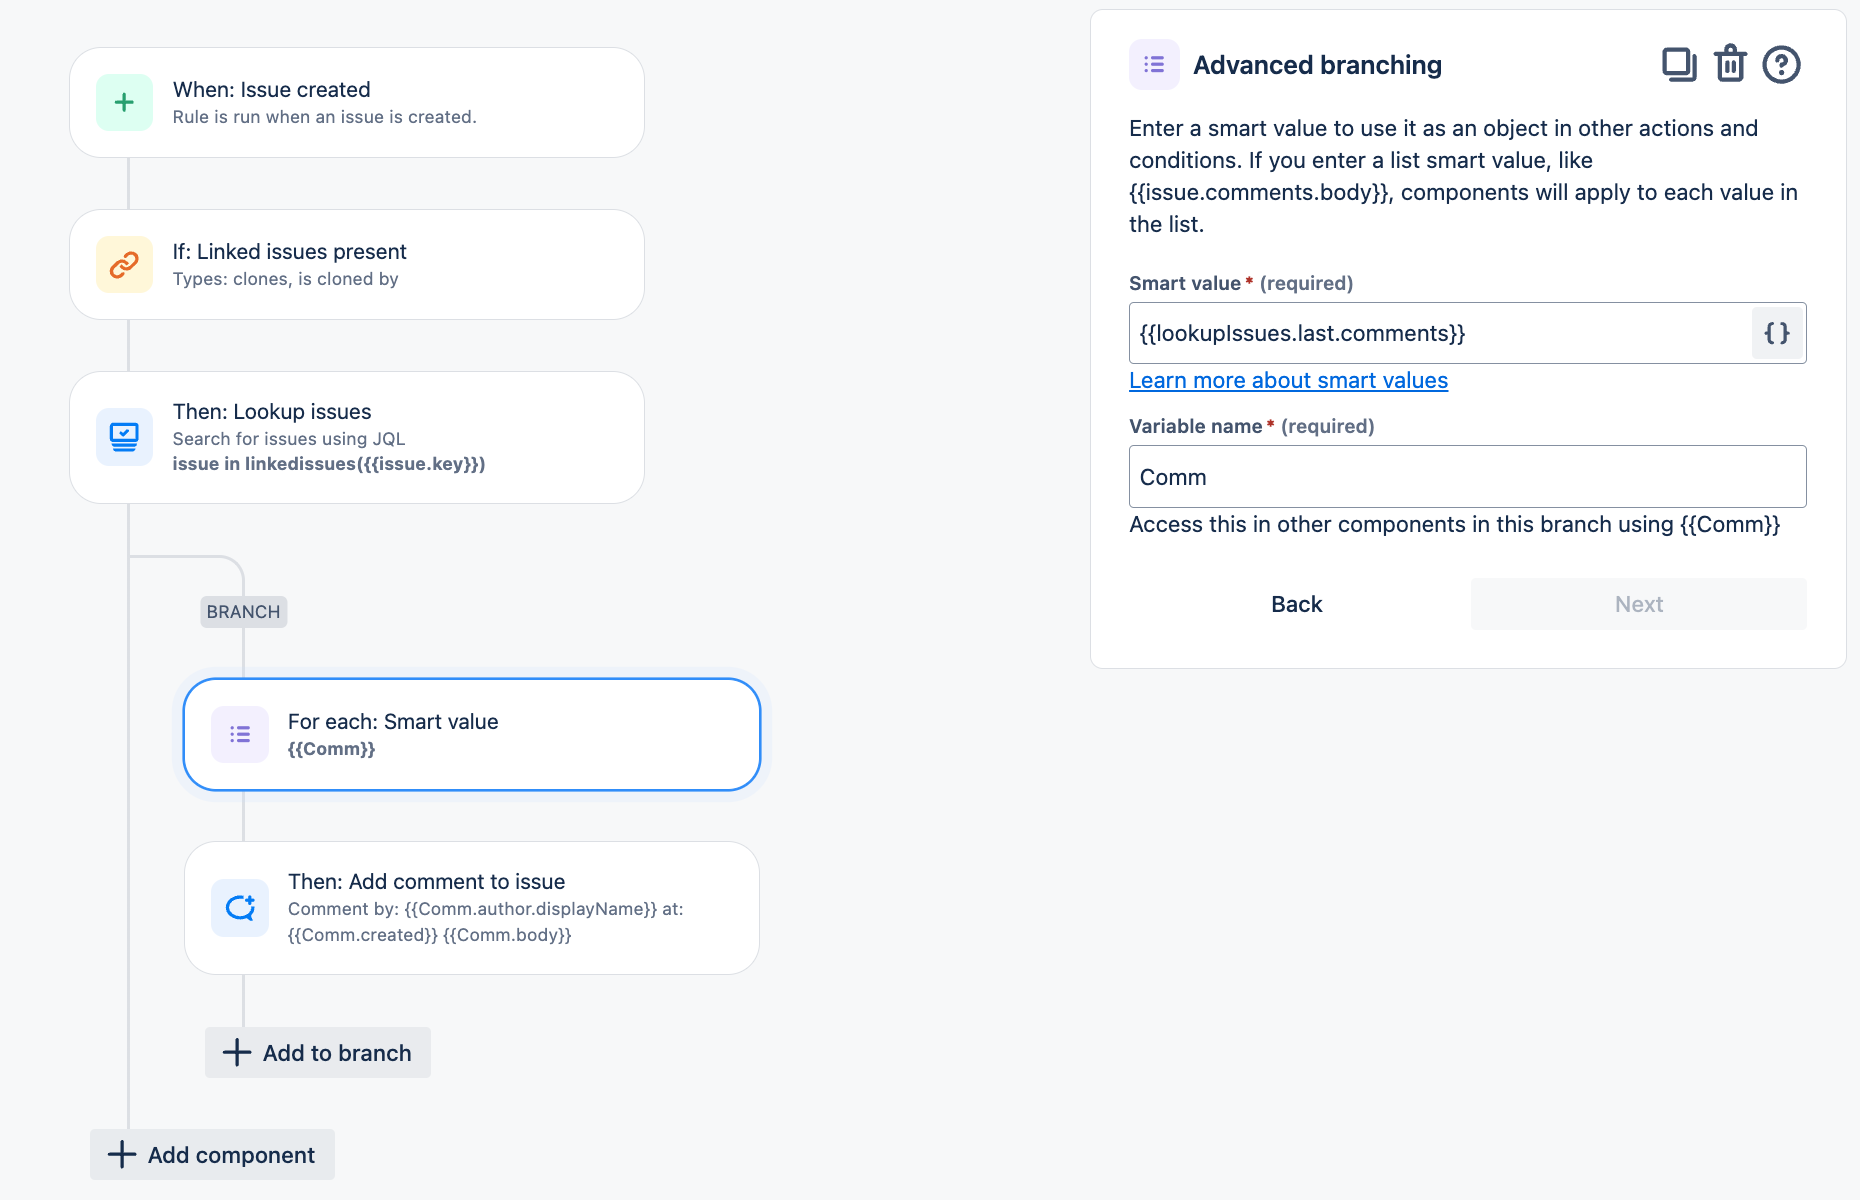This screenshot has width=1860, height=1200.
Task: Click the green Issue created trigger icon
Action: coord(124,102)
